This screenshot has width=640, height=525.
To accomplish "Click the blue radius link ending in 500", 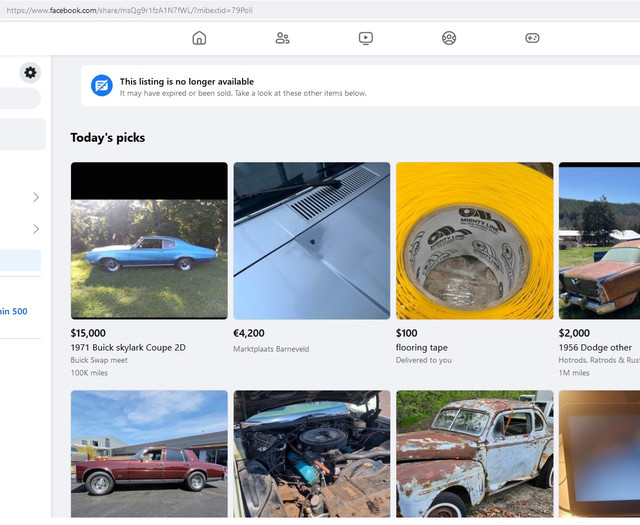I will (14, 311).
